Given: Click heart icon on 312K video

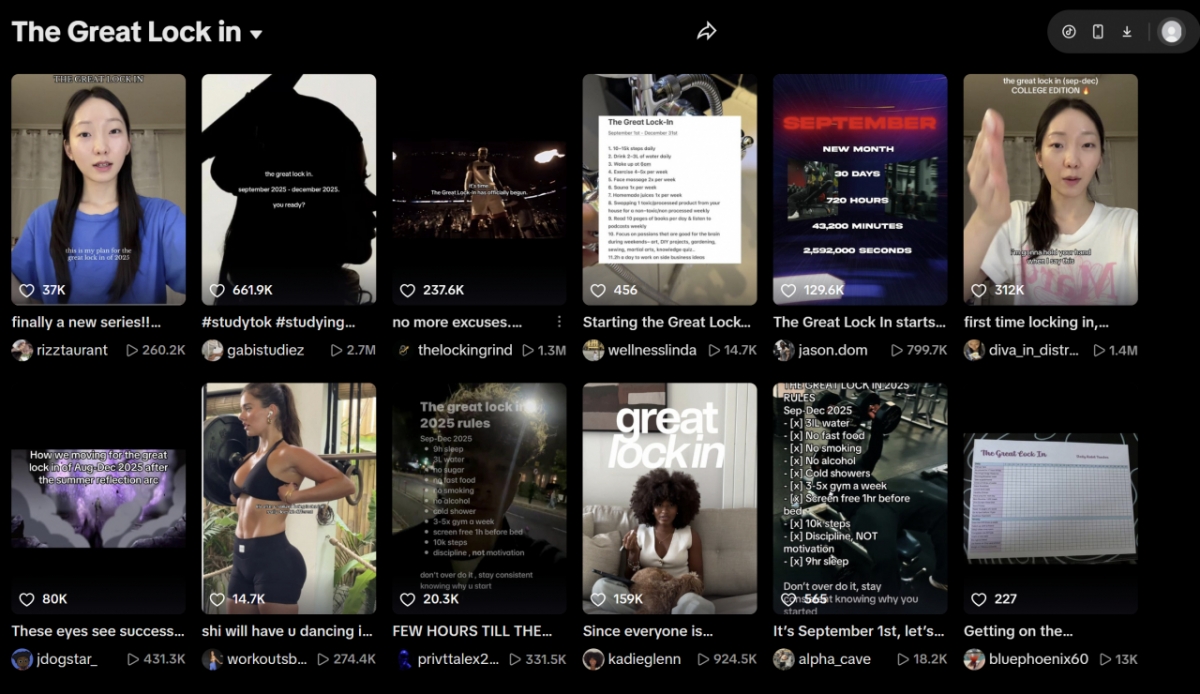Looking at the screenshot, I should click(979, 290).
